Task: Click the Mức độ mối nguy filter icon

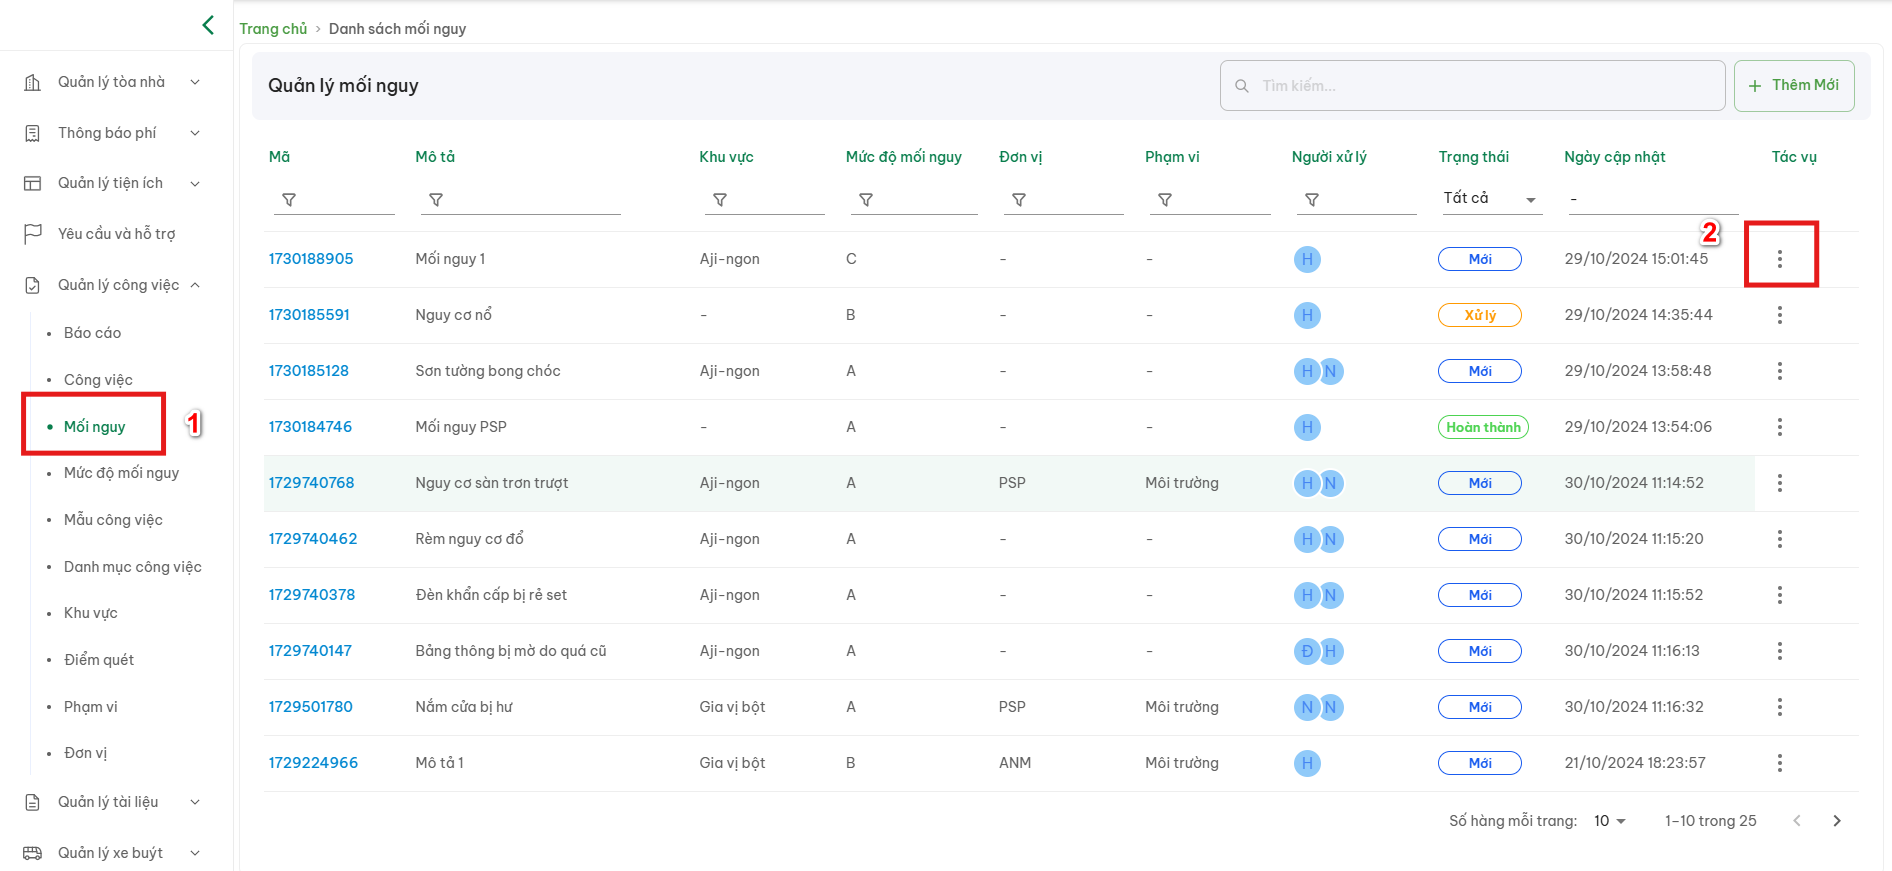Action: tap(866, 200)
